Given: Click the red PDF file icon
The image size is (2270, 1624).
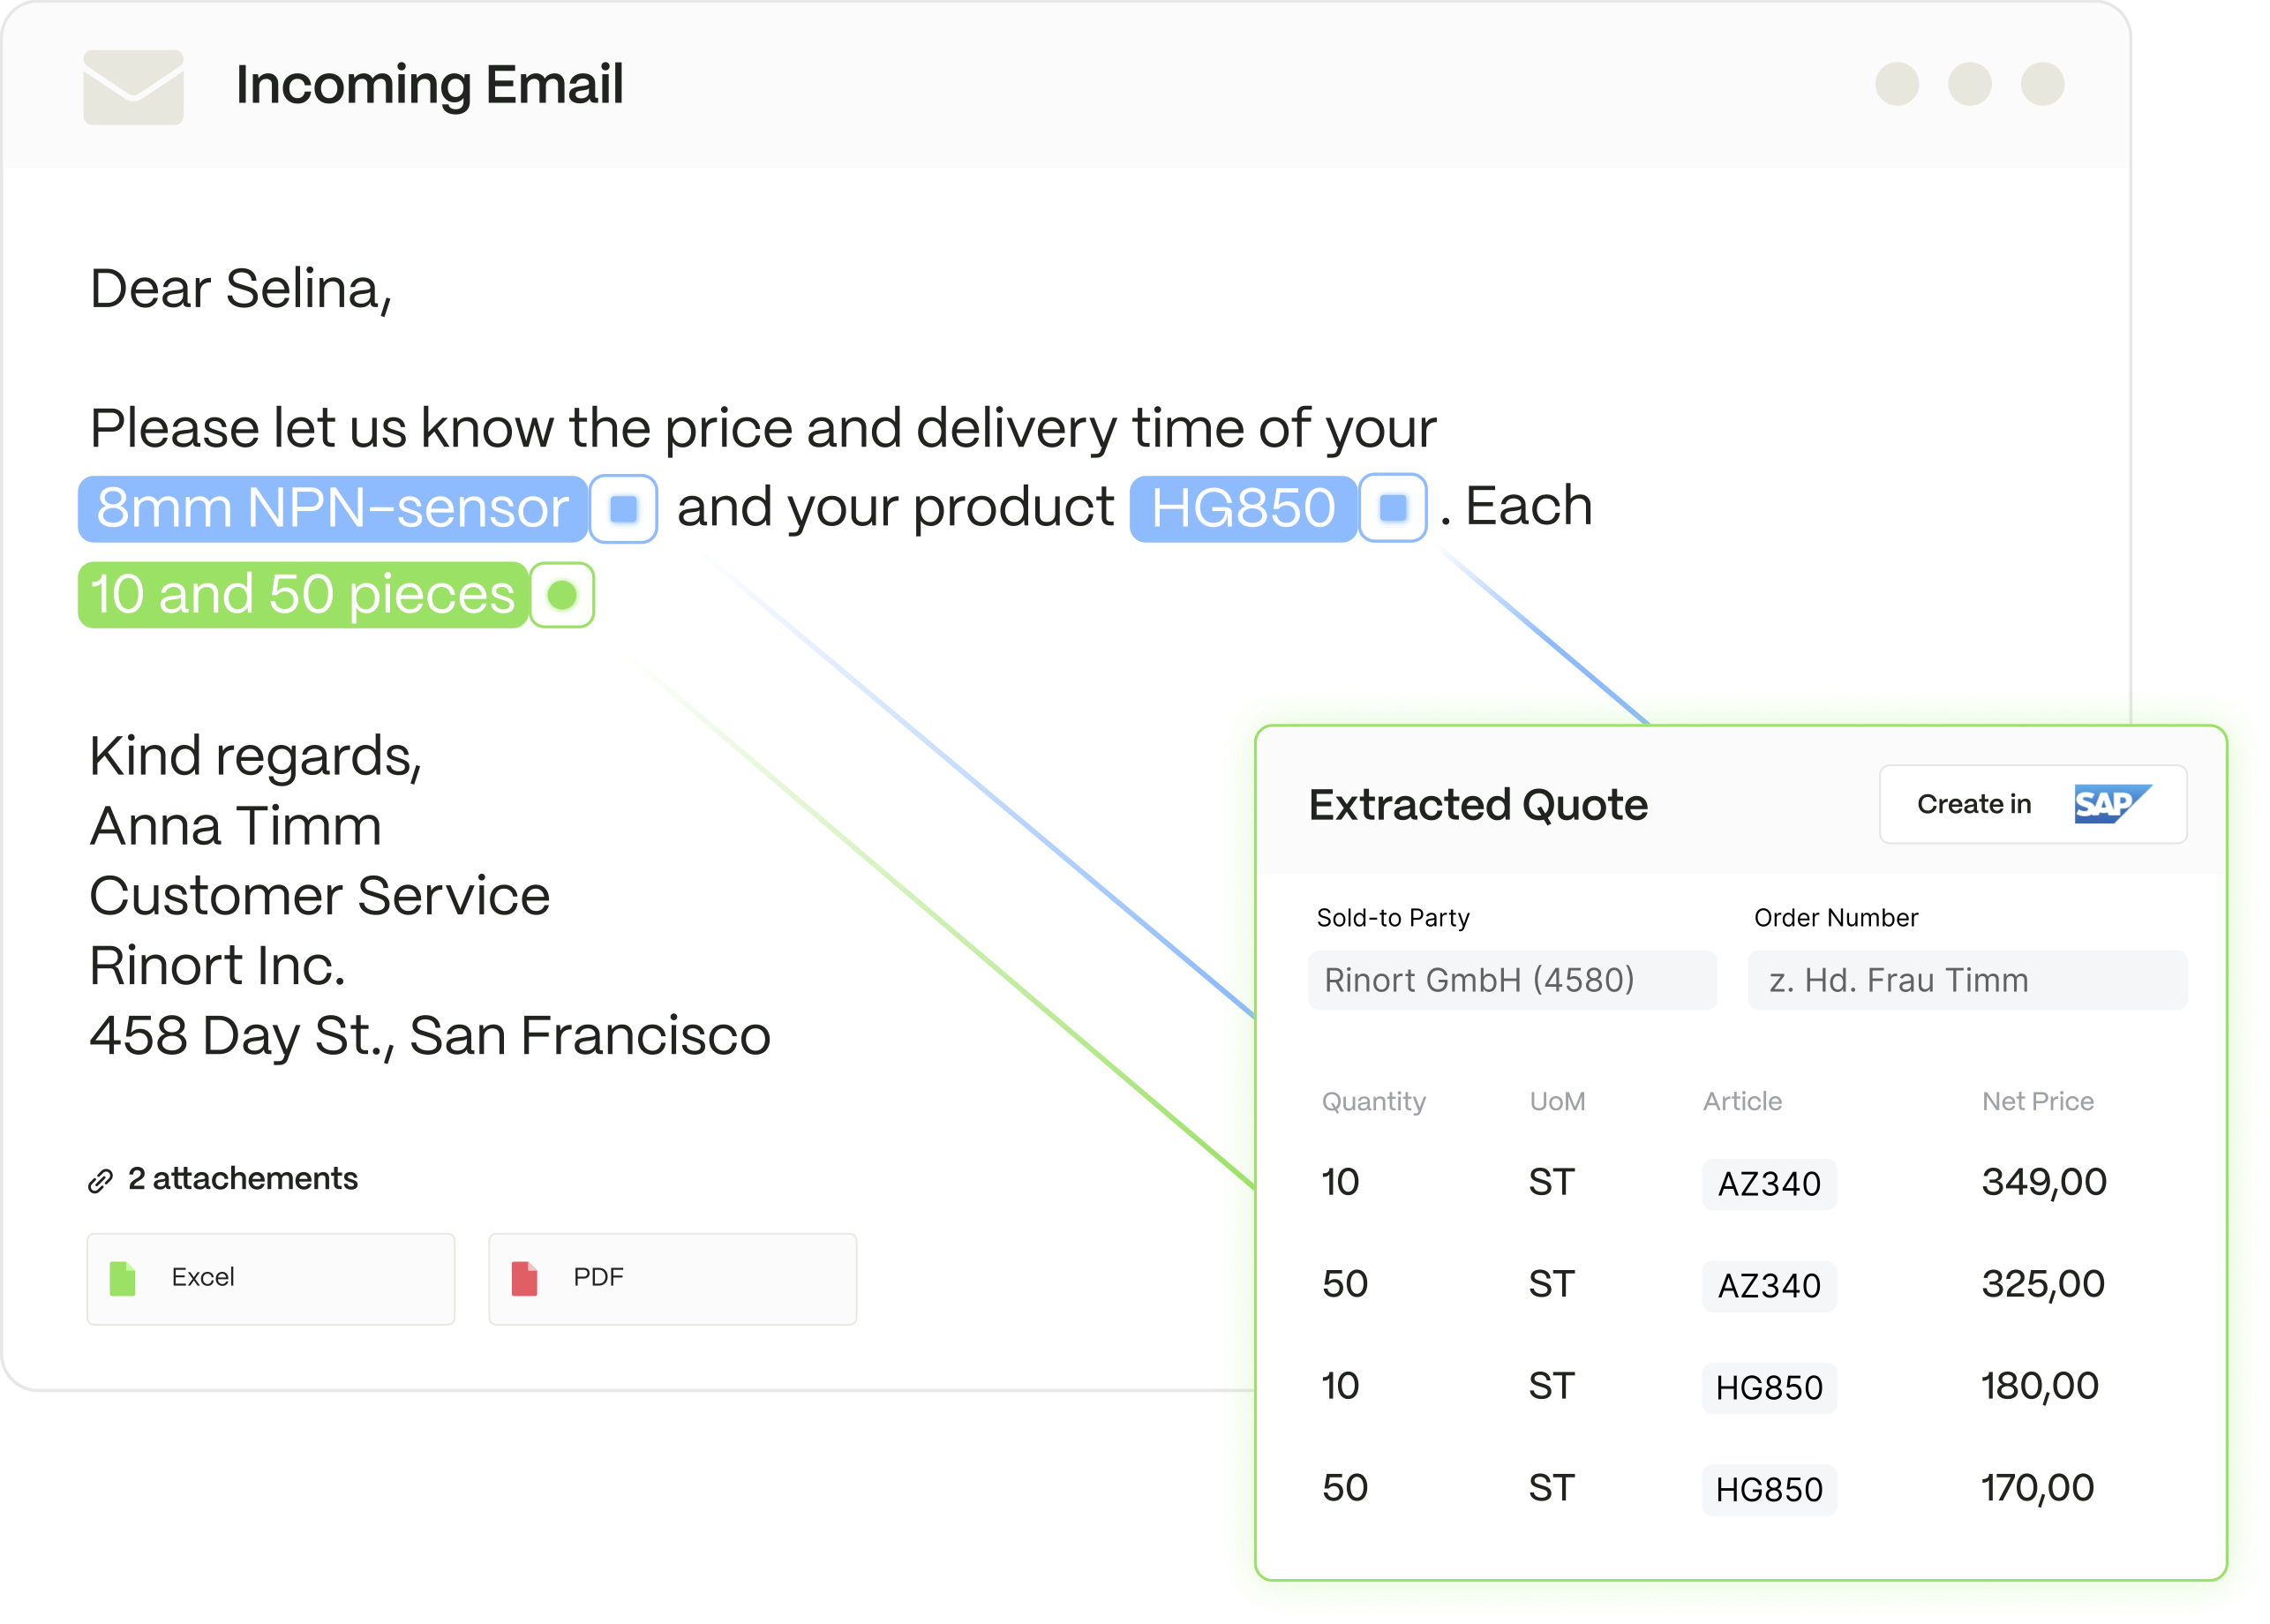Looking at the screenshot, I should click(x=524, y=1279).
